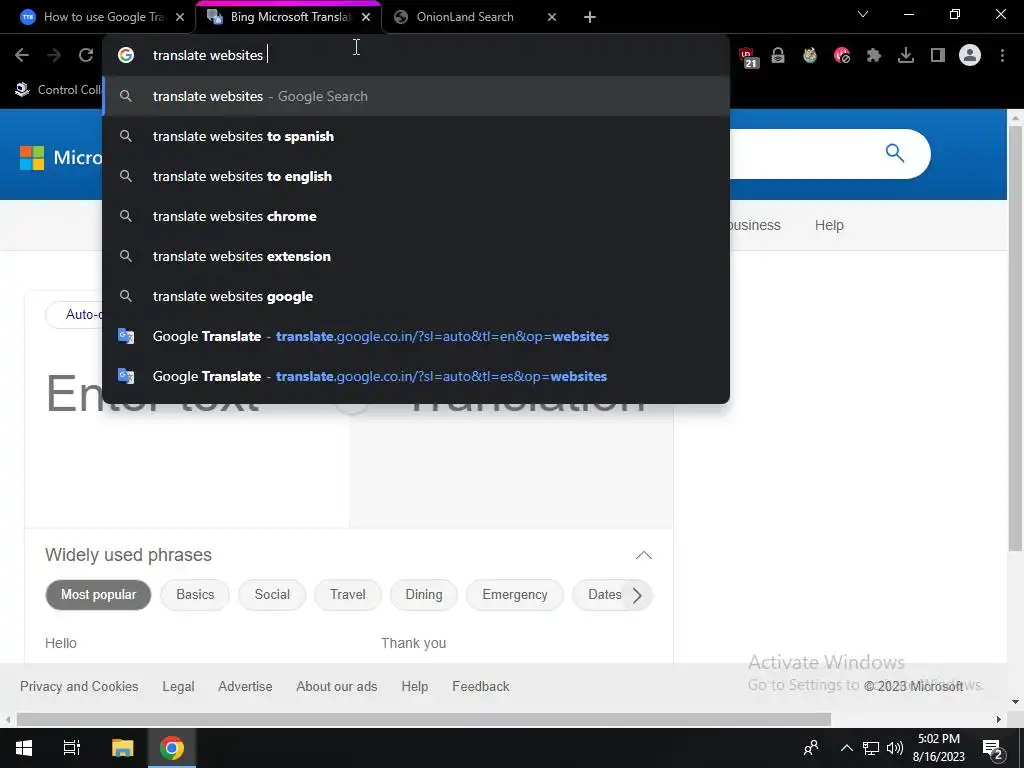Open Task View on the taskbar

(x=72, y=748)
